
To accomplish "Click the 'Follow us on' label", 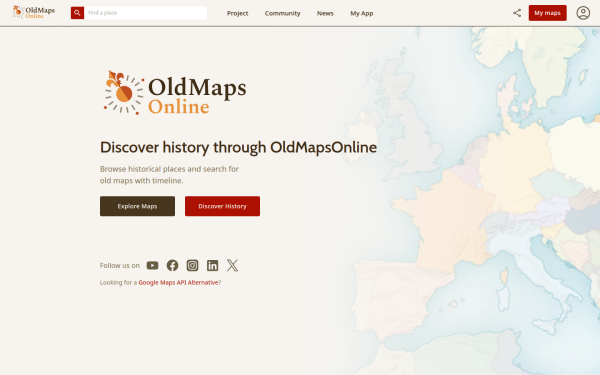I will coord(120,266).
